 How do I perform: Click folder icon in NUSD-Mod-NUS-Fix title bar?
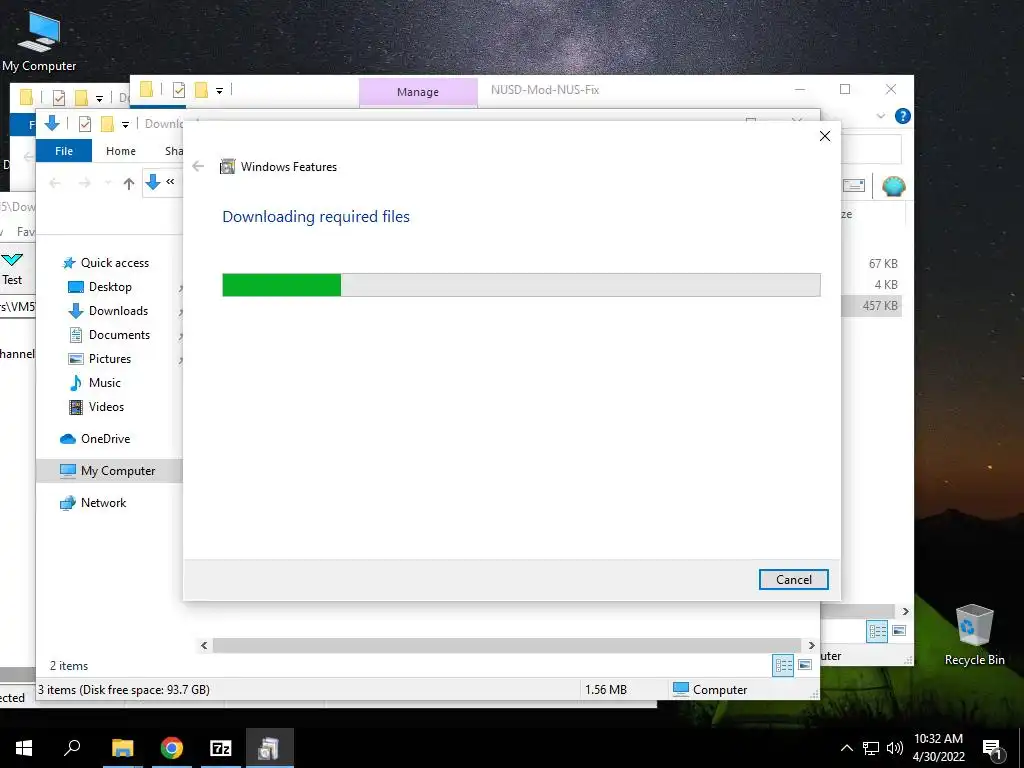[x=146, y=89]
